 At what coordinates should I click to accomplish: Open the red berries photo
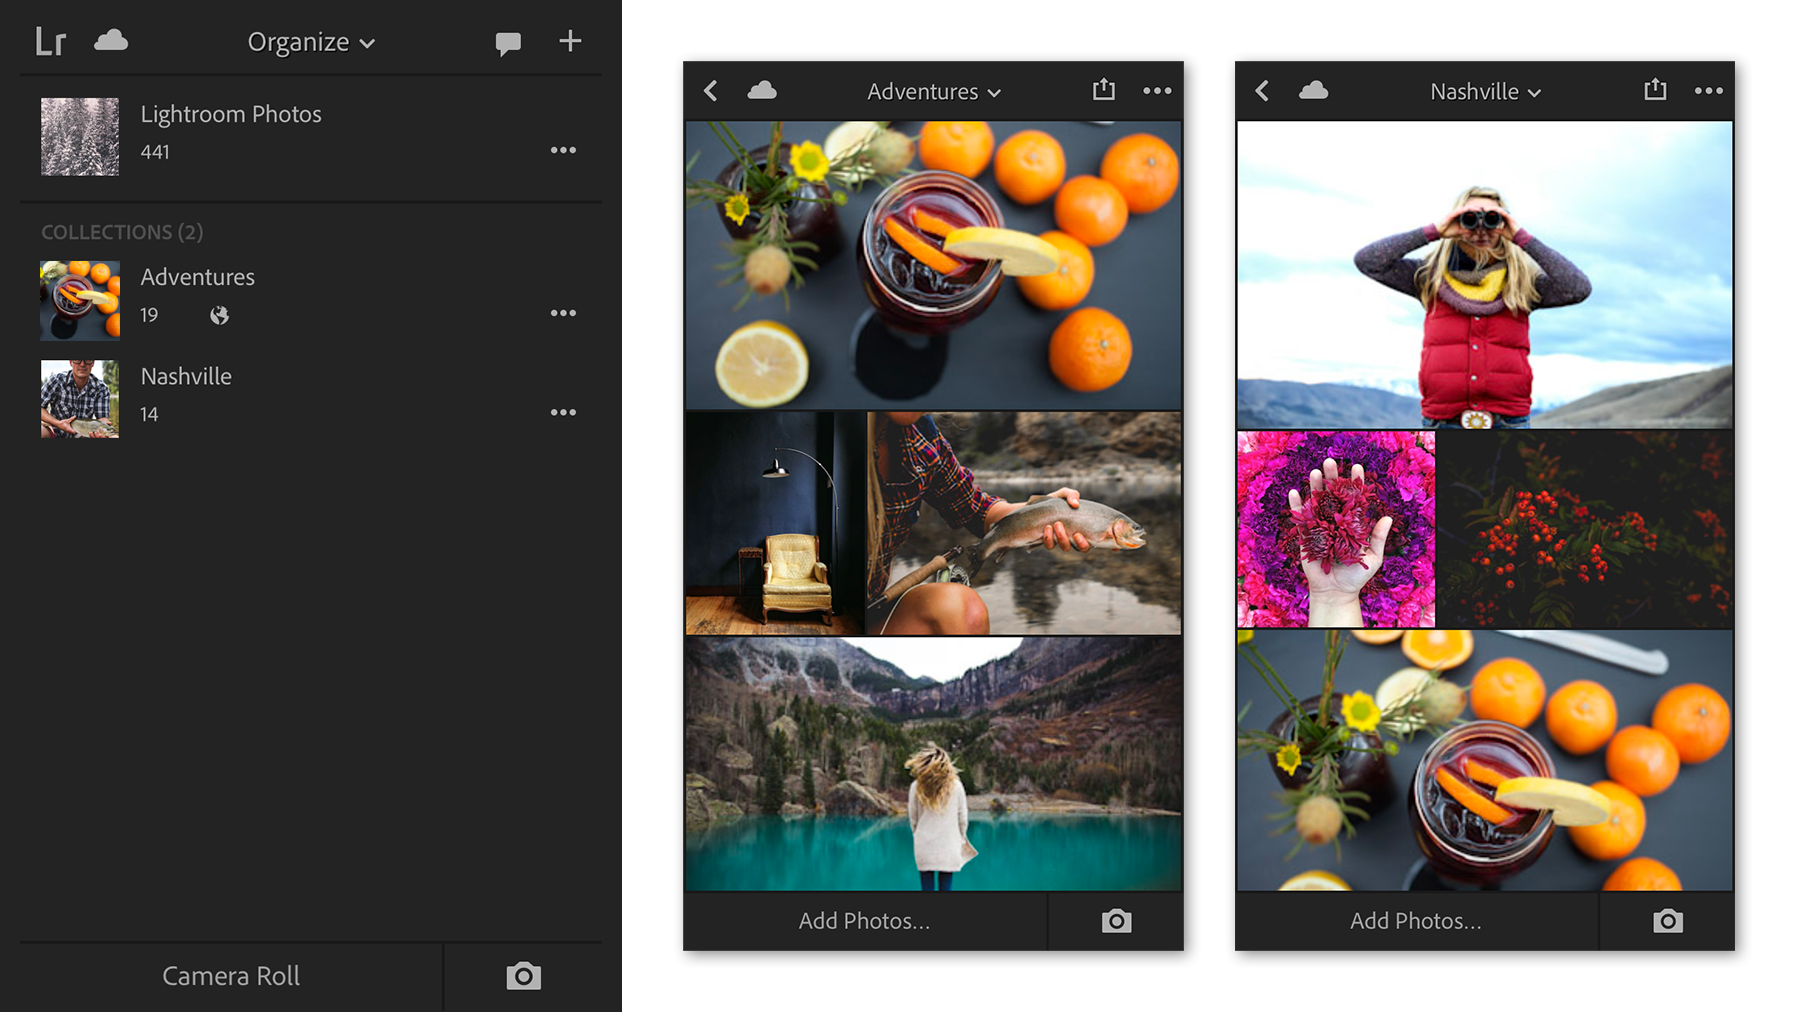click(x=1584, y=529)
